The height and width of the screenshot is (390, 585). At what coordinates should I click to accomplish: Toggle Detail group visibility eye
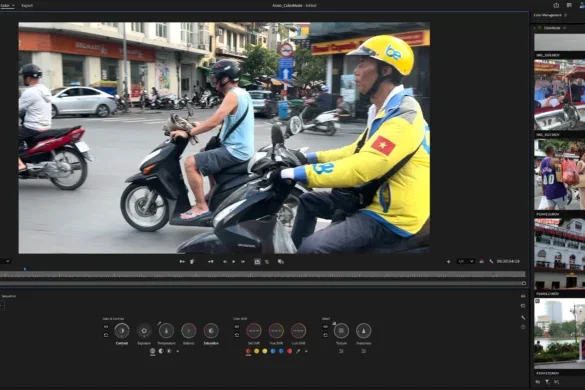click(x=325, y=327)
